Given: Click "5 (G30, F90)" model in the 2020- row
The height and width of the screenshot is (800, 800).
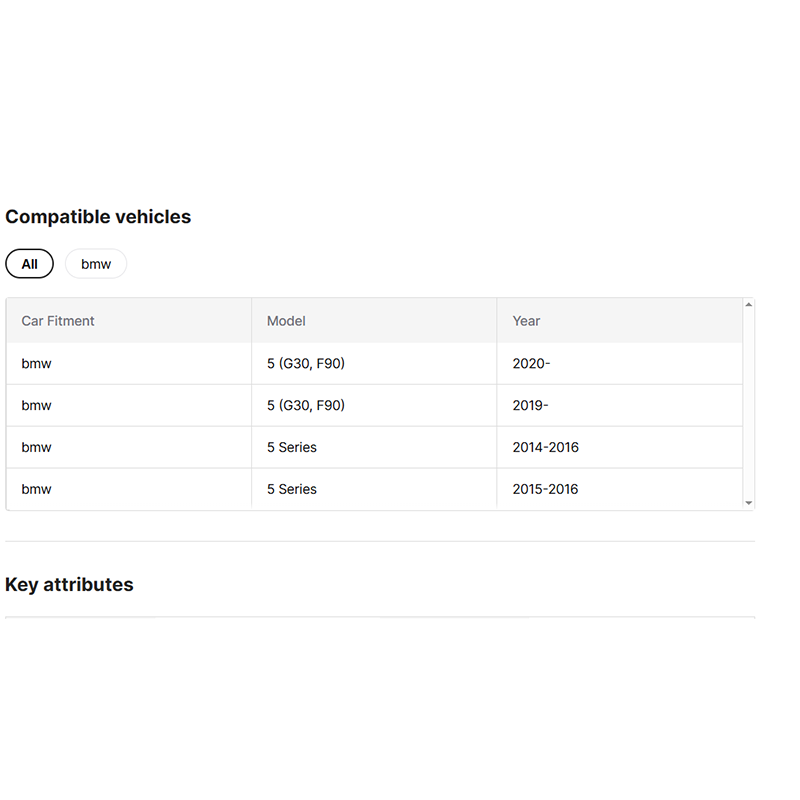Looking at the screenshot, I should [305, 364].
